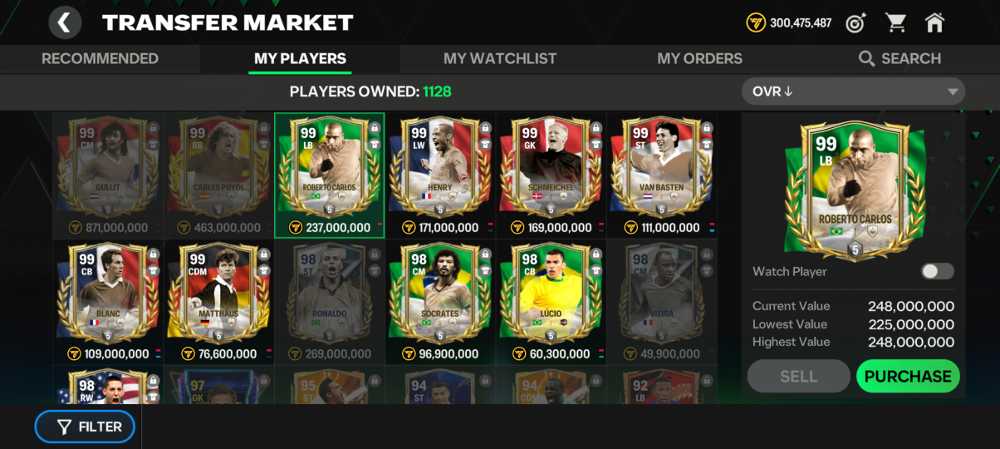The width and height of the screenshot is (1000, 449).
Task: Click the magnifier Search icon
Action: tap(867, 59)
